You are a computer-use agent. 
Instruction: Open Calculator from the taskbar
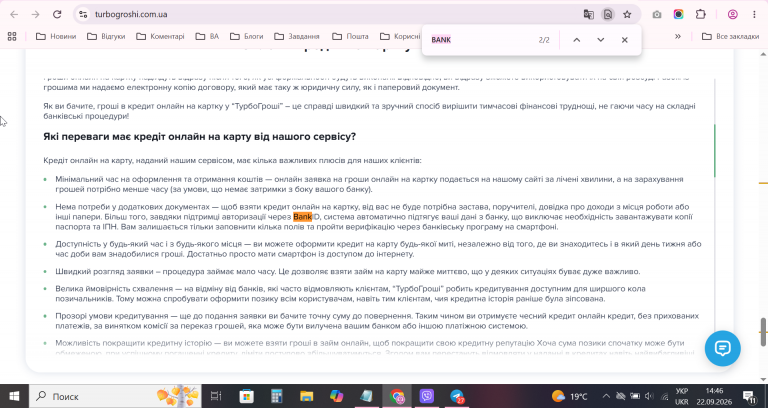click(277, 396)
